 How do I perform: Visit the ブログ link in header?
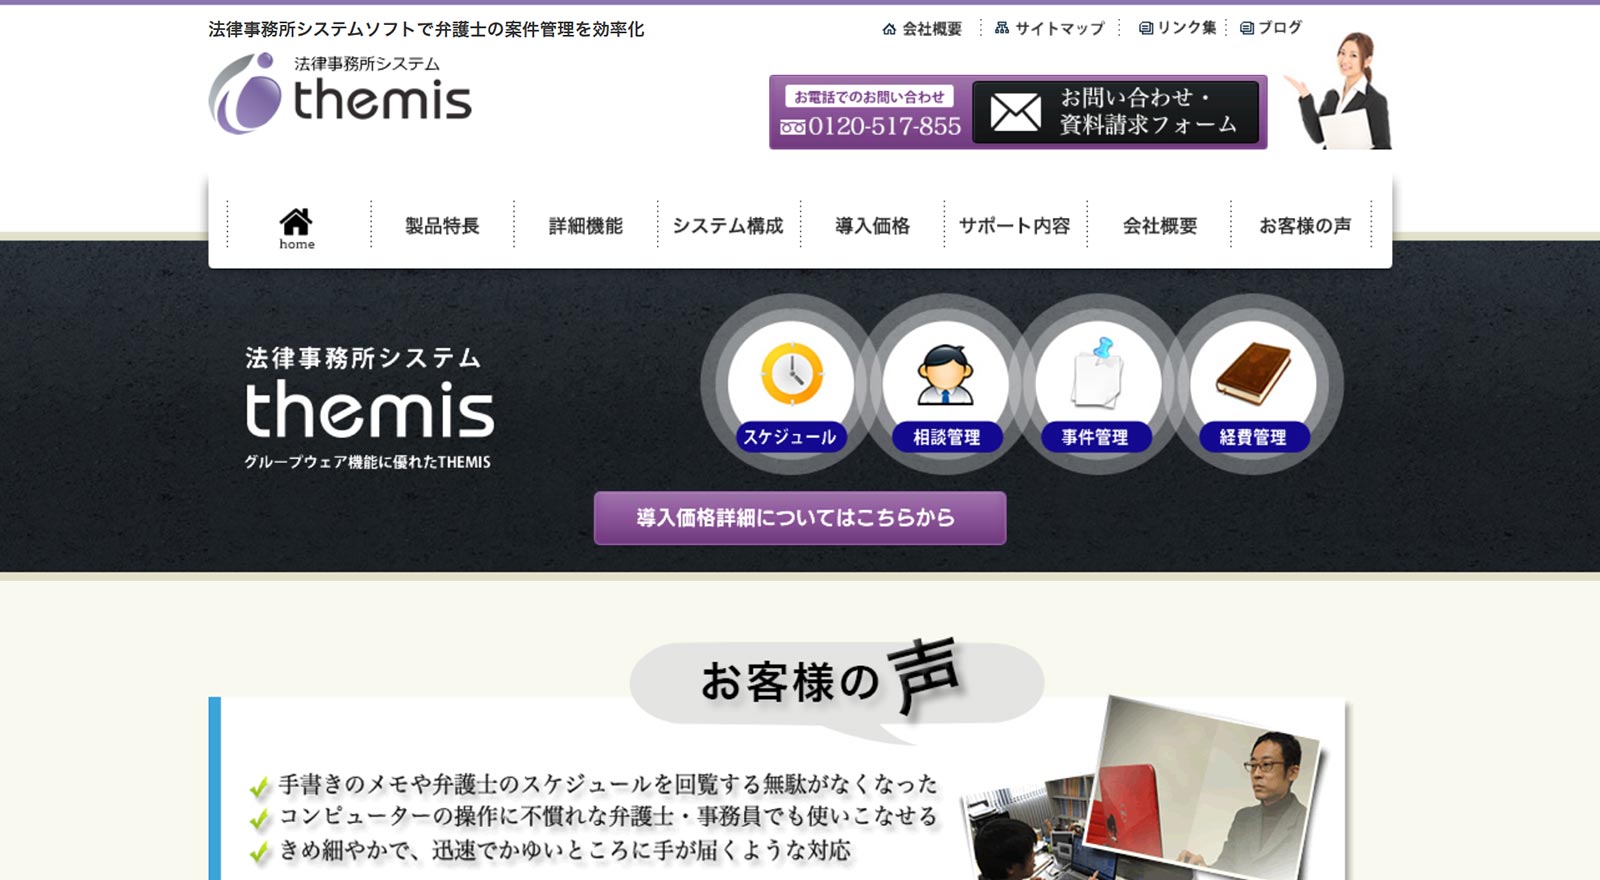(1271, 28)
